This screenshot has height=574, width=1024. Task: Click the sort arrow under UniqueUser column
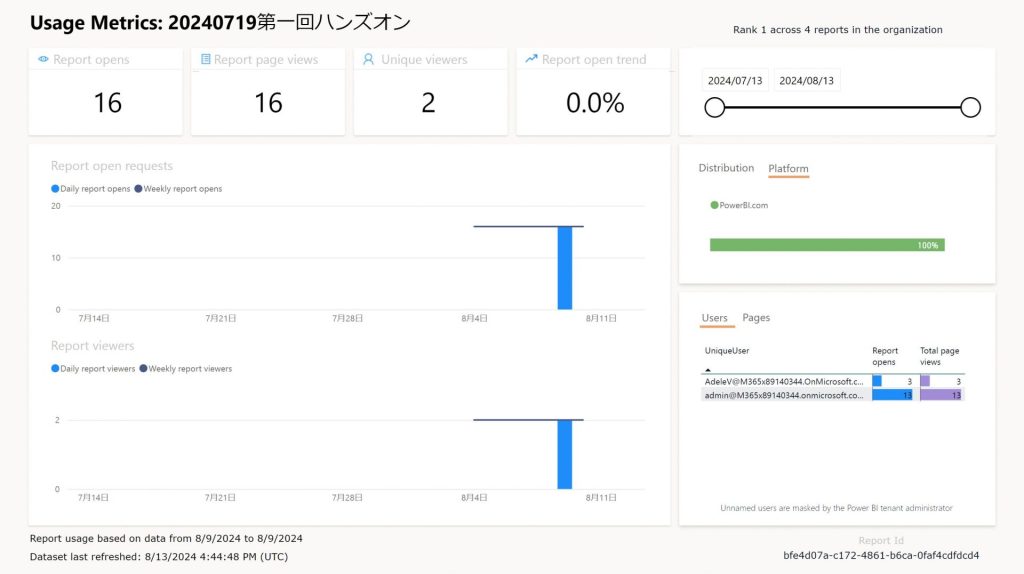[x=708, y=369]
